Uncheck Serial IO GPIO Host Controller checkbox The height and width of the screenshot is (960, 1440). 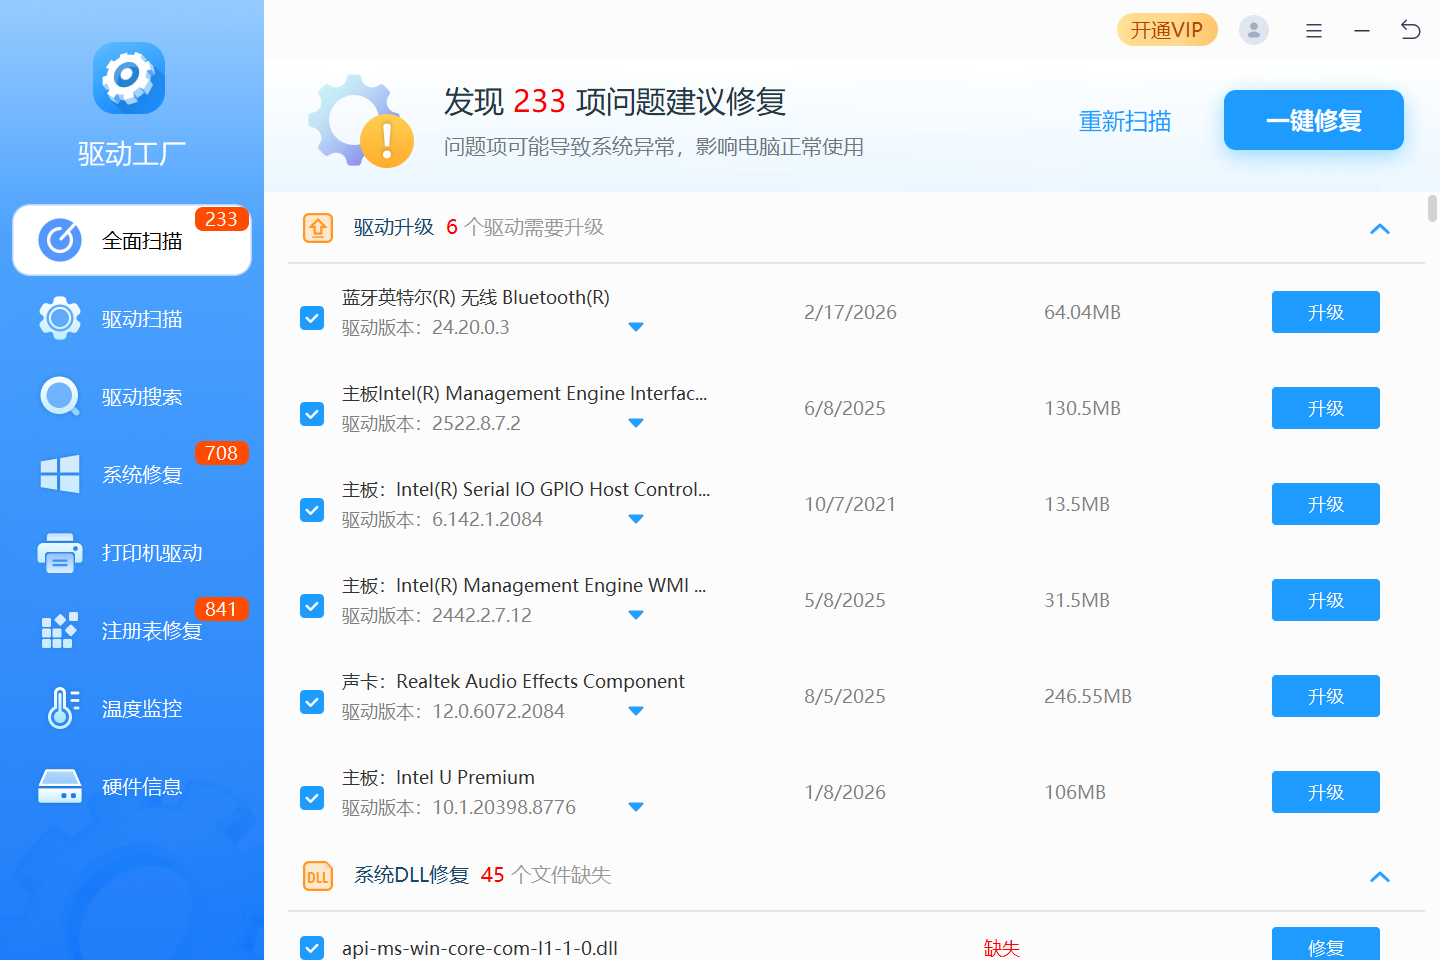[x=312, y=510]
